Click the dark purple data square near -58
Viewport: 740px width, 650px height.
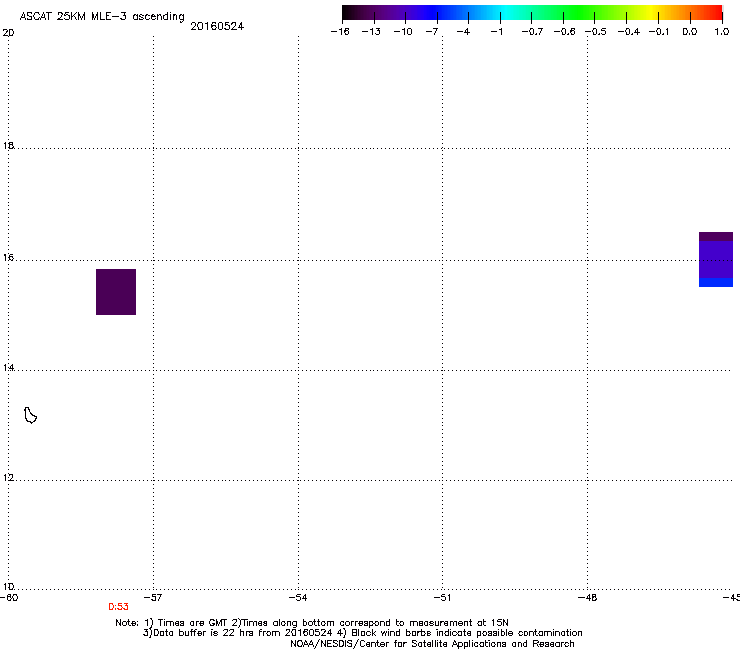pos(116,292)
